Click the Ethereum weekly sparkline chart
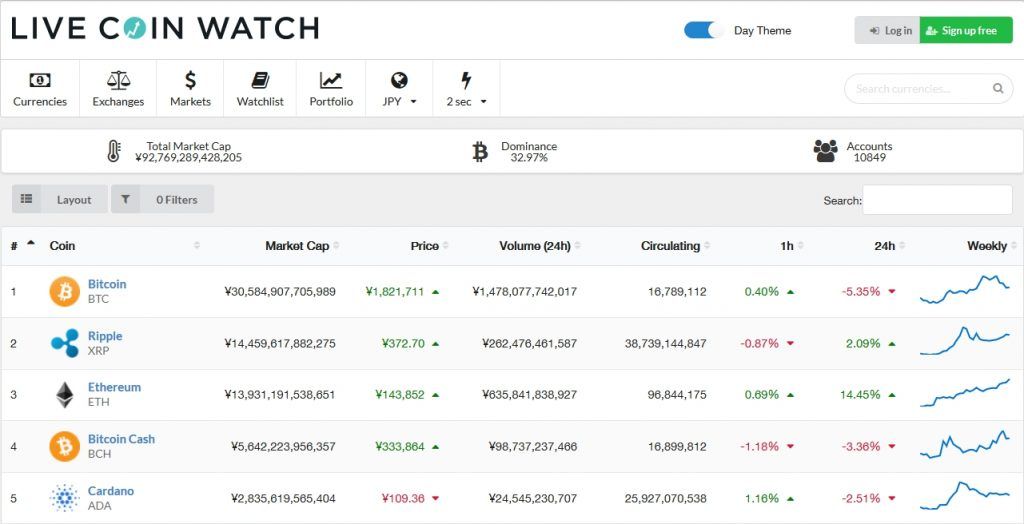The height and width of the screenshot is (524, 1024). click(x=965, y=393)
